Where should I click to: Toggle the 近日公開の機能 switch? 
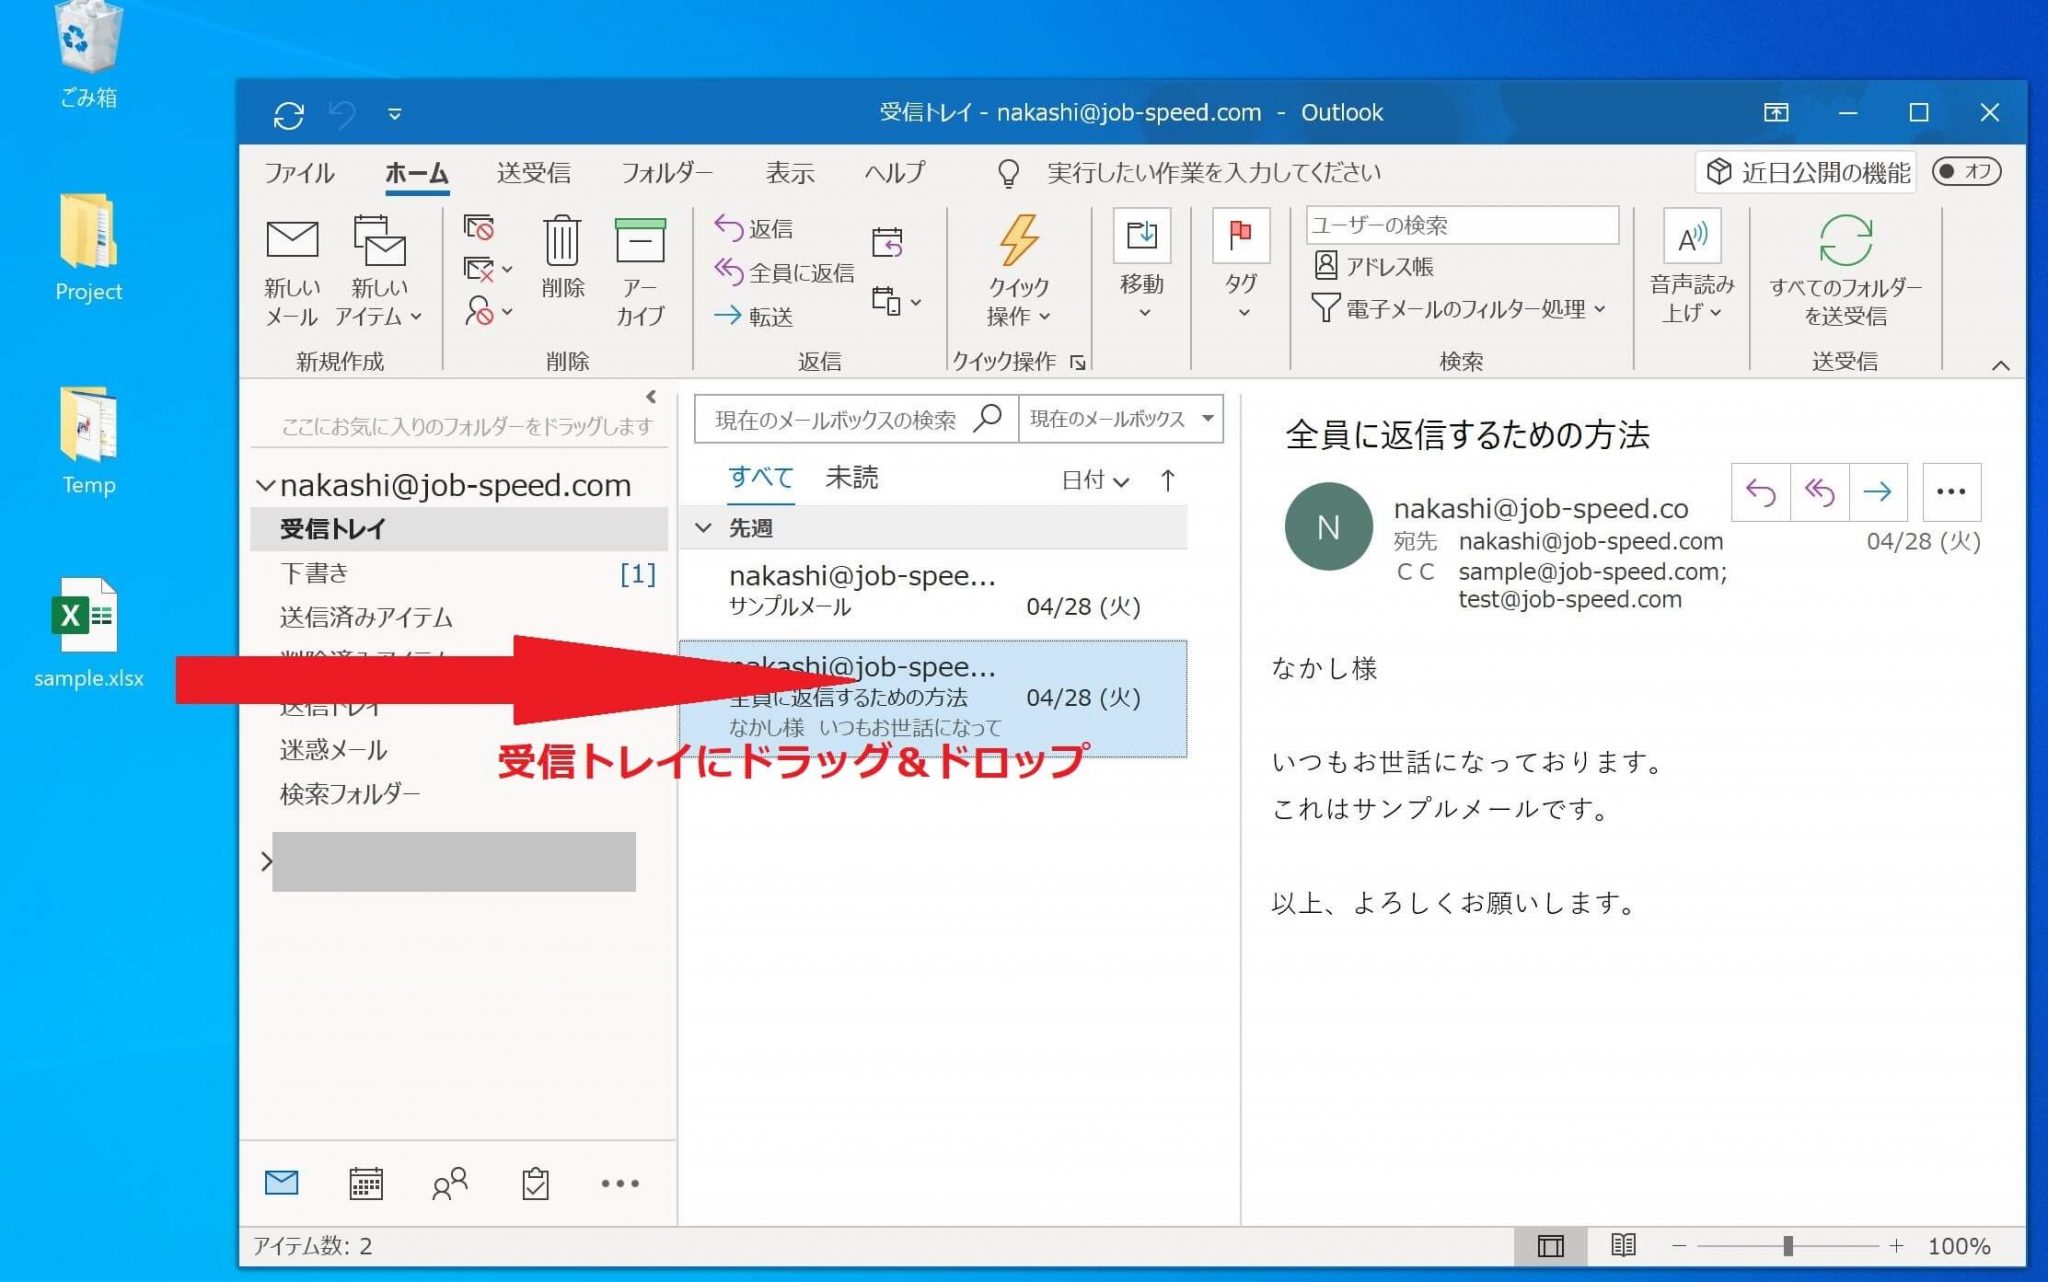click(x=1966, y=172)
